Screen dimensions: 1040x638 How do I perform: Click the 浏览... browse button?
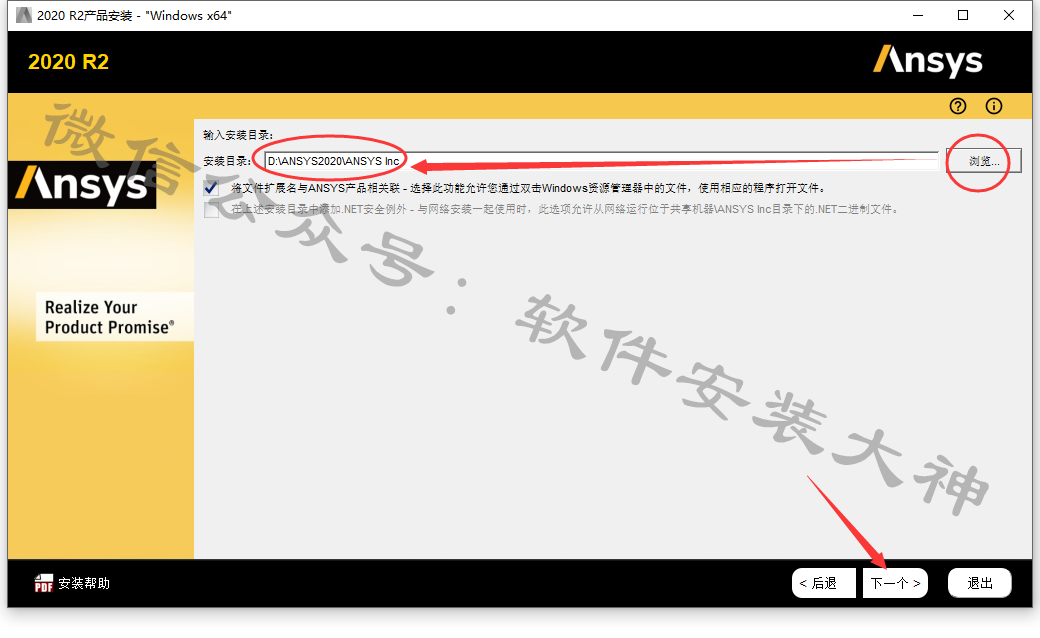984,160
